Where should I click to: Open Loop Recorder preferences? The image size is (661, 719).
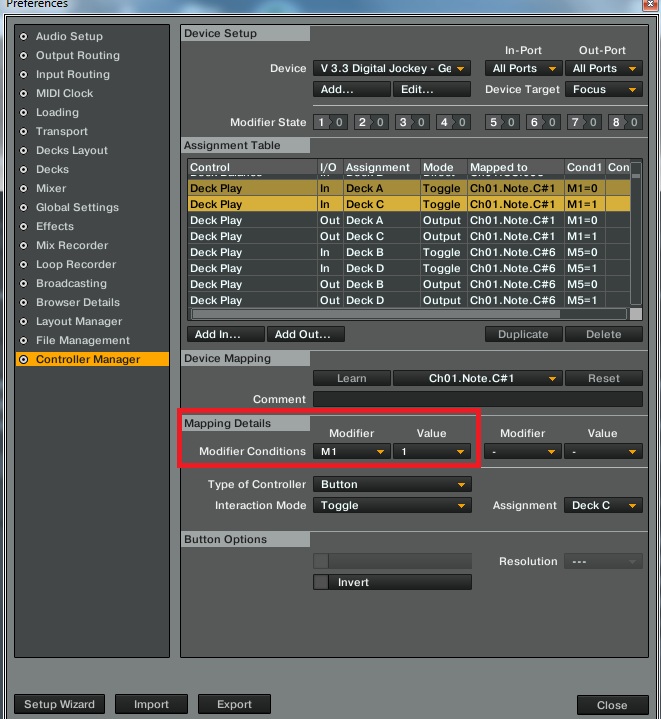point(76,265)
